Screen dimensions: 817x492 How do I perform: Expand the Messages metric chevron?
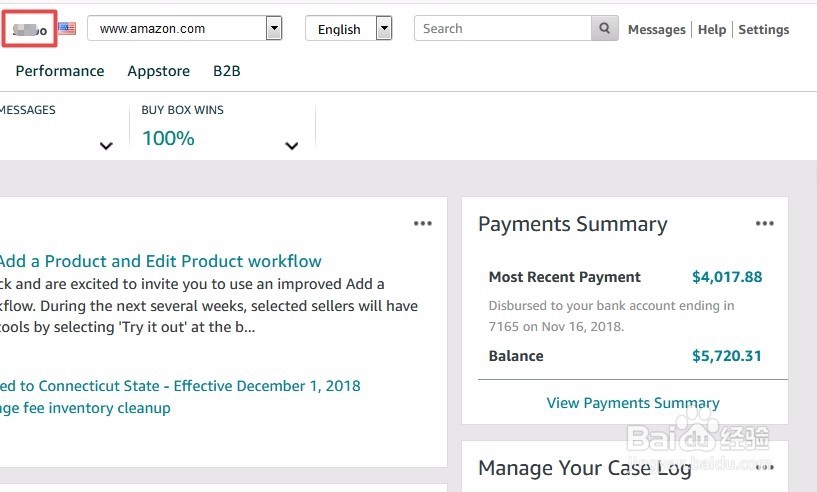click(106, 146)
